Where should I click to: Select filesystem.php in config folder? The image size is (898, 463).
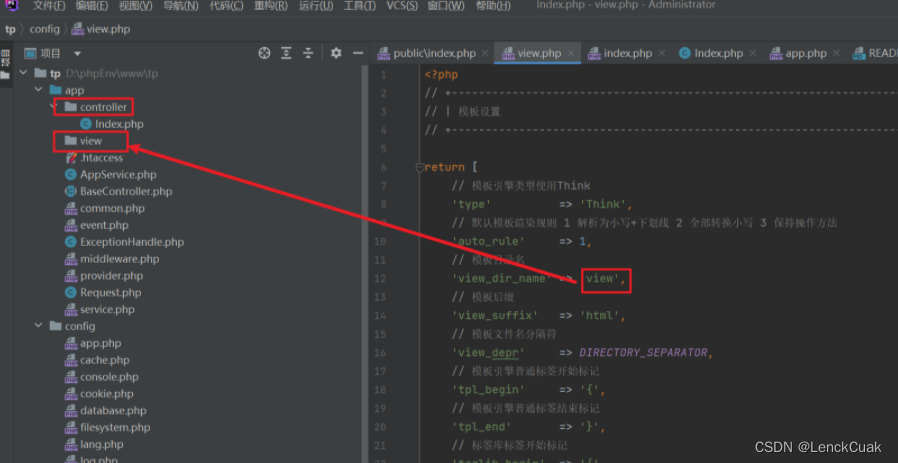(108, 427)
